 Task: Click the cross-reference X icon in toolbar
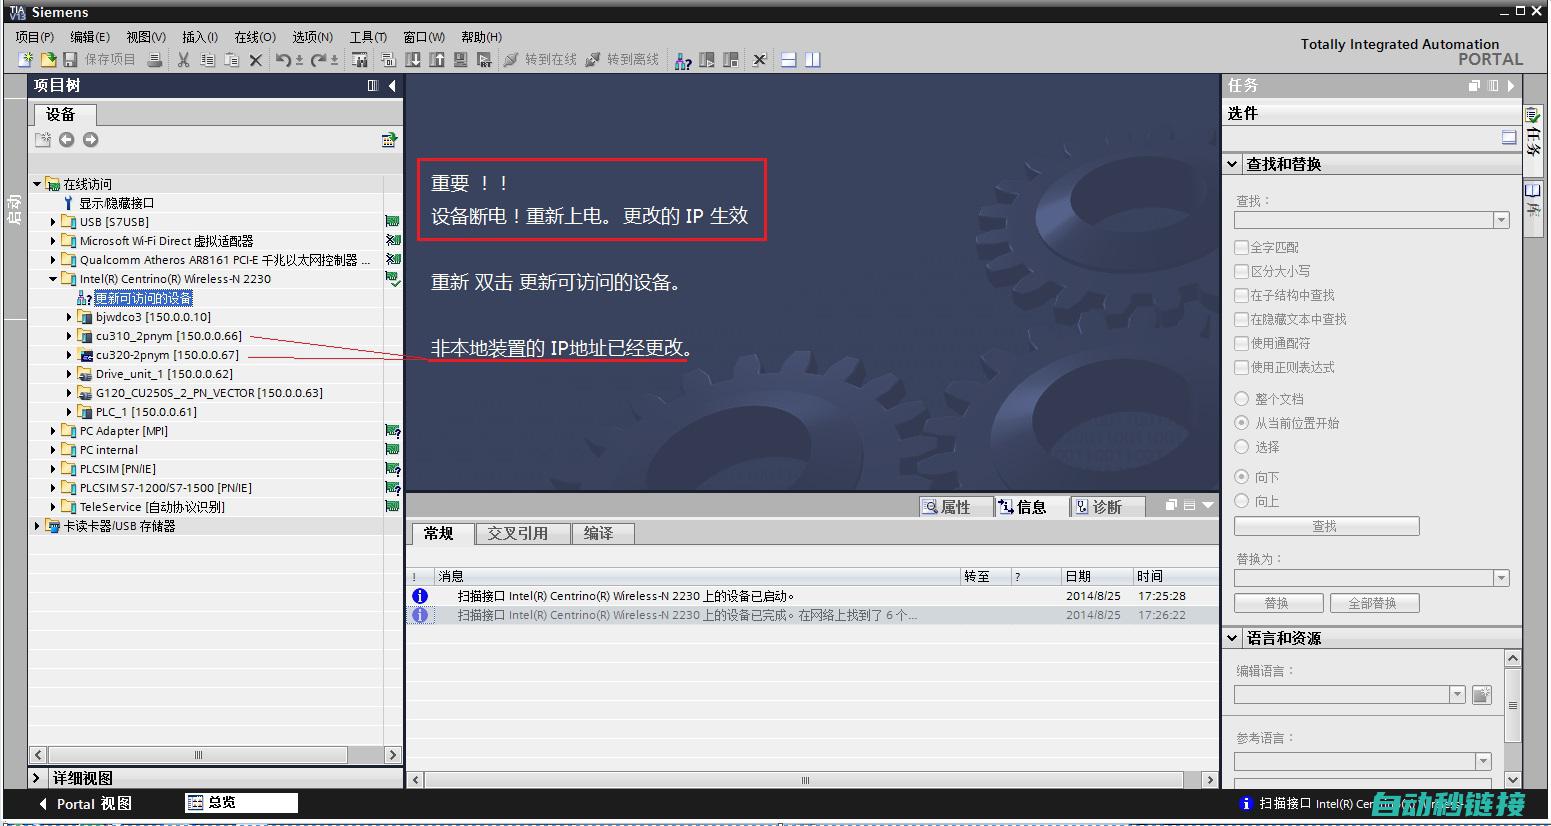(x=760, y=60)
